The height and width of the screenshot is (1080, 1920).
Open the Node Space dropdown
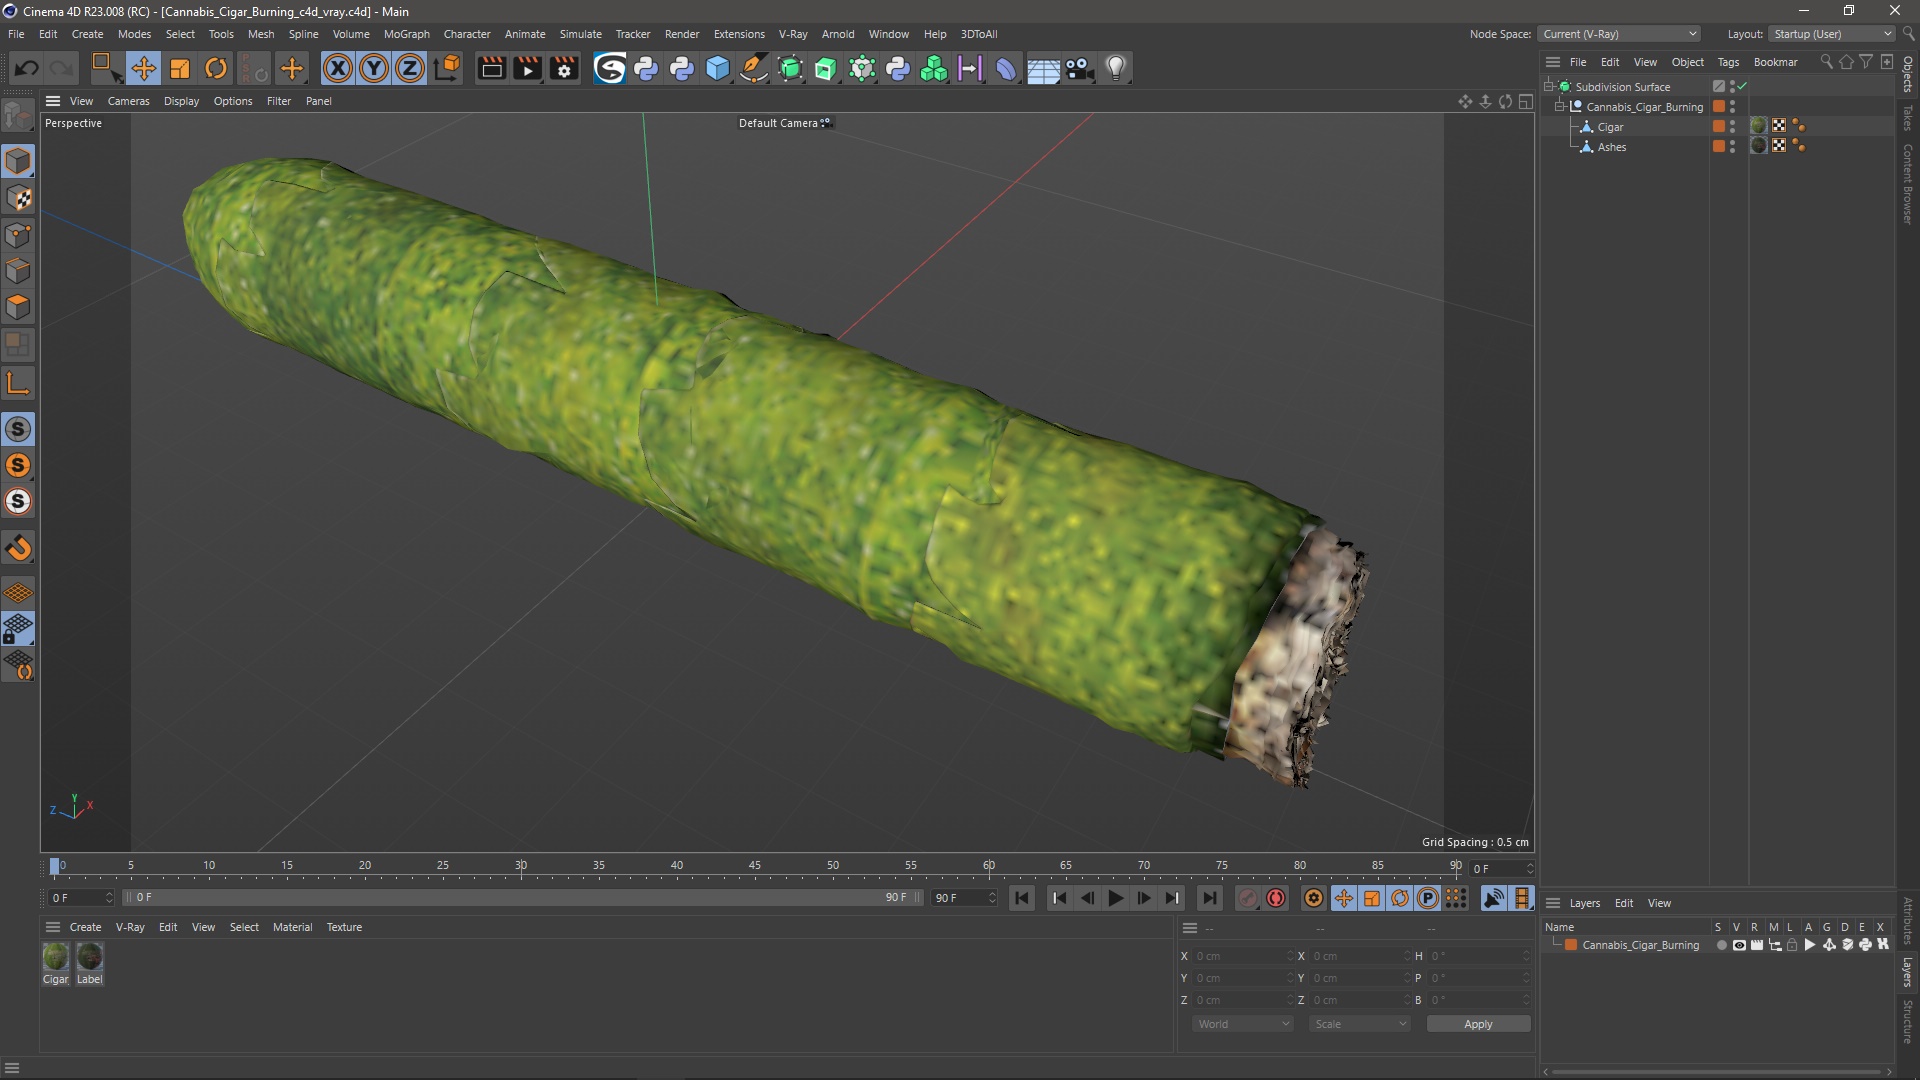(x=1619, y=34)
